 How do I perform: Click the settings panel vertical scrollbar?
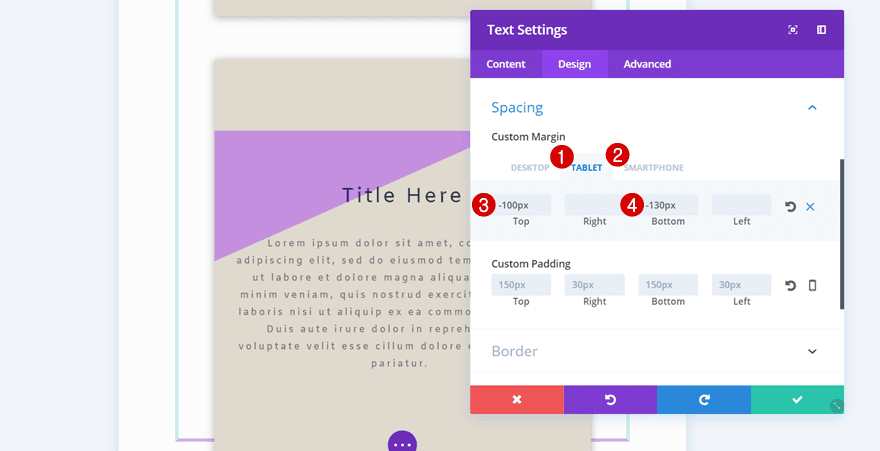pos(841,234)
